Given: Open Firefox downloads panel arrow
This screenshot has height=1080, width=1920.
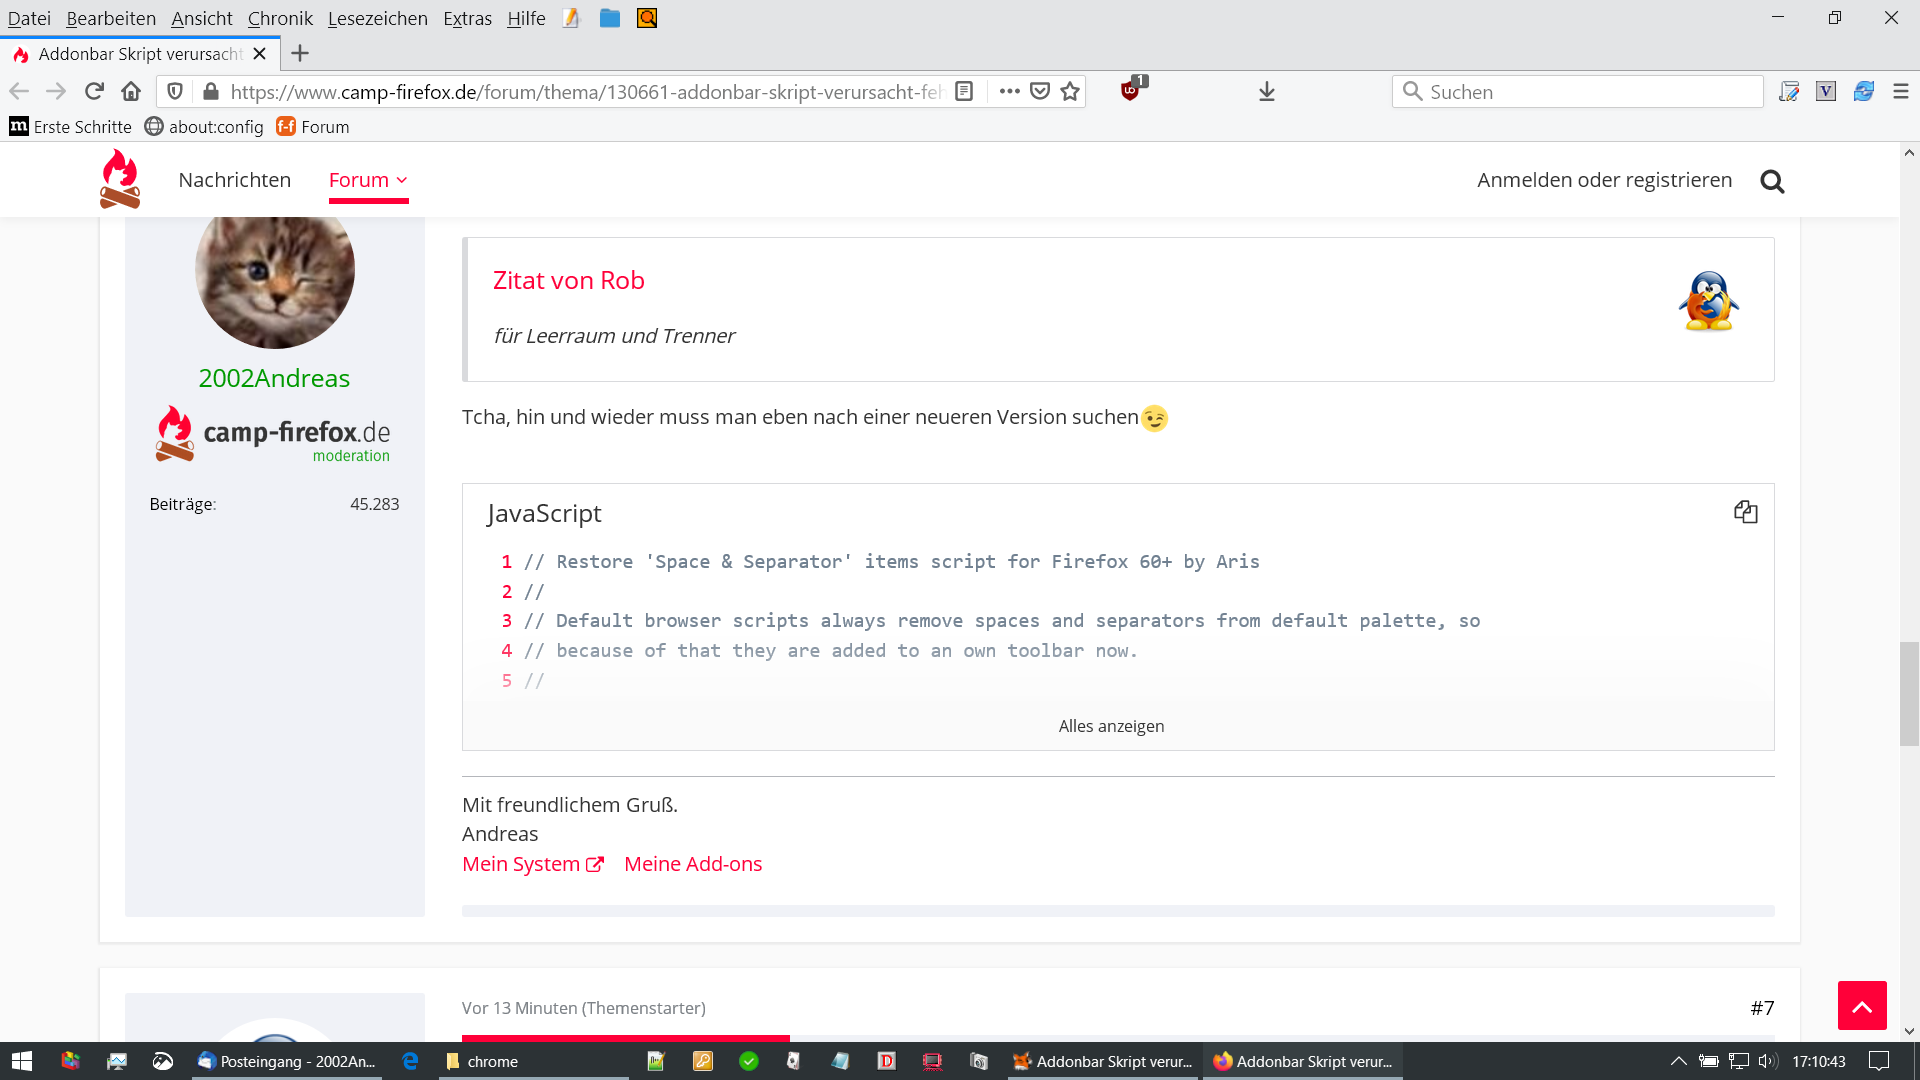Looking at the screenshot, I should click(x=1266, y=92).
